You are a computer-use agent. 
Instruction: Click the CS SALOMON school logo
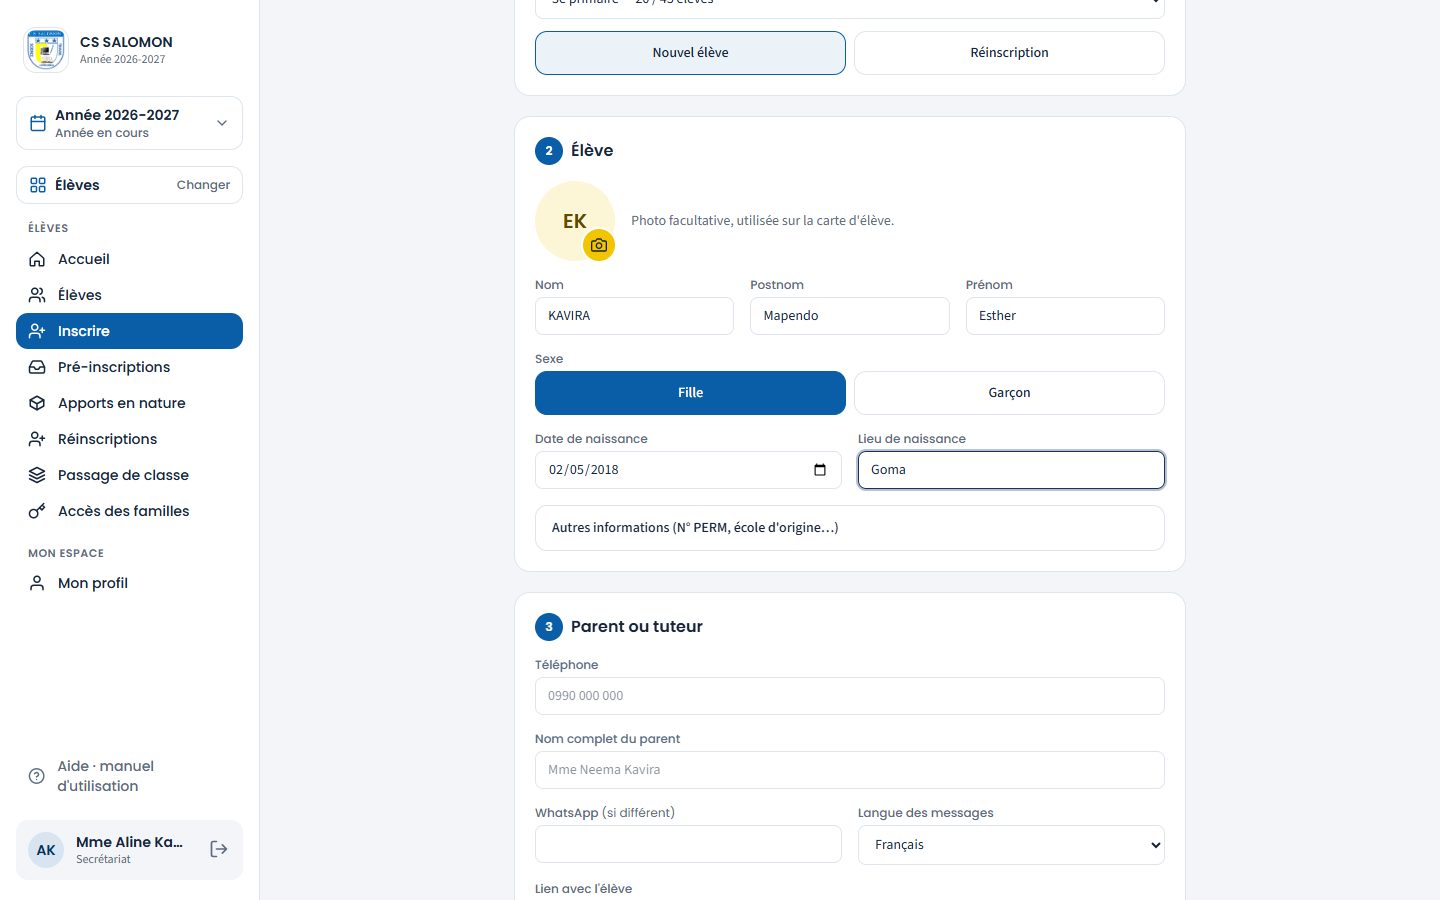coord(45,50)
